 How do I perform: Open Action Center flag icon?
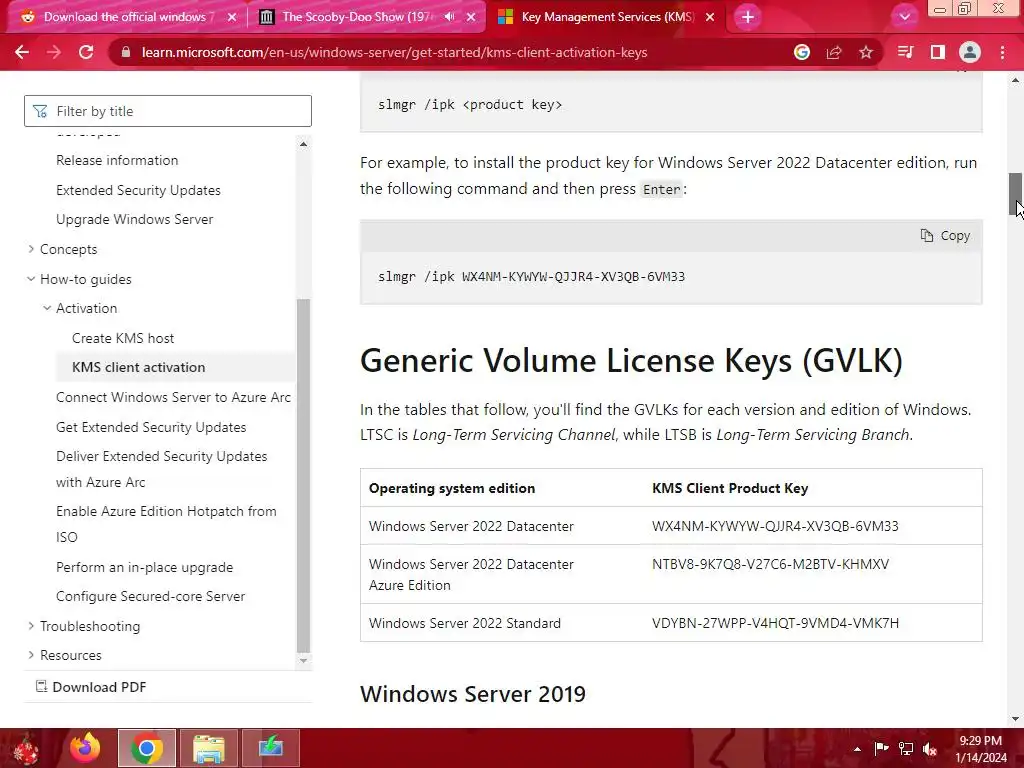[x=881, y=749]
